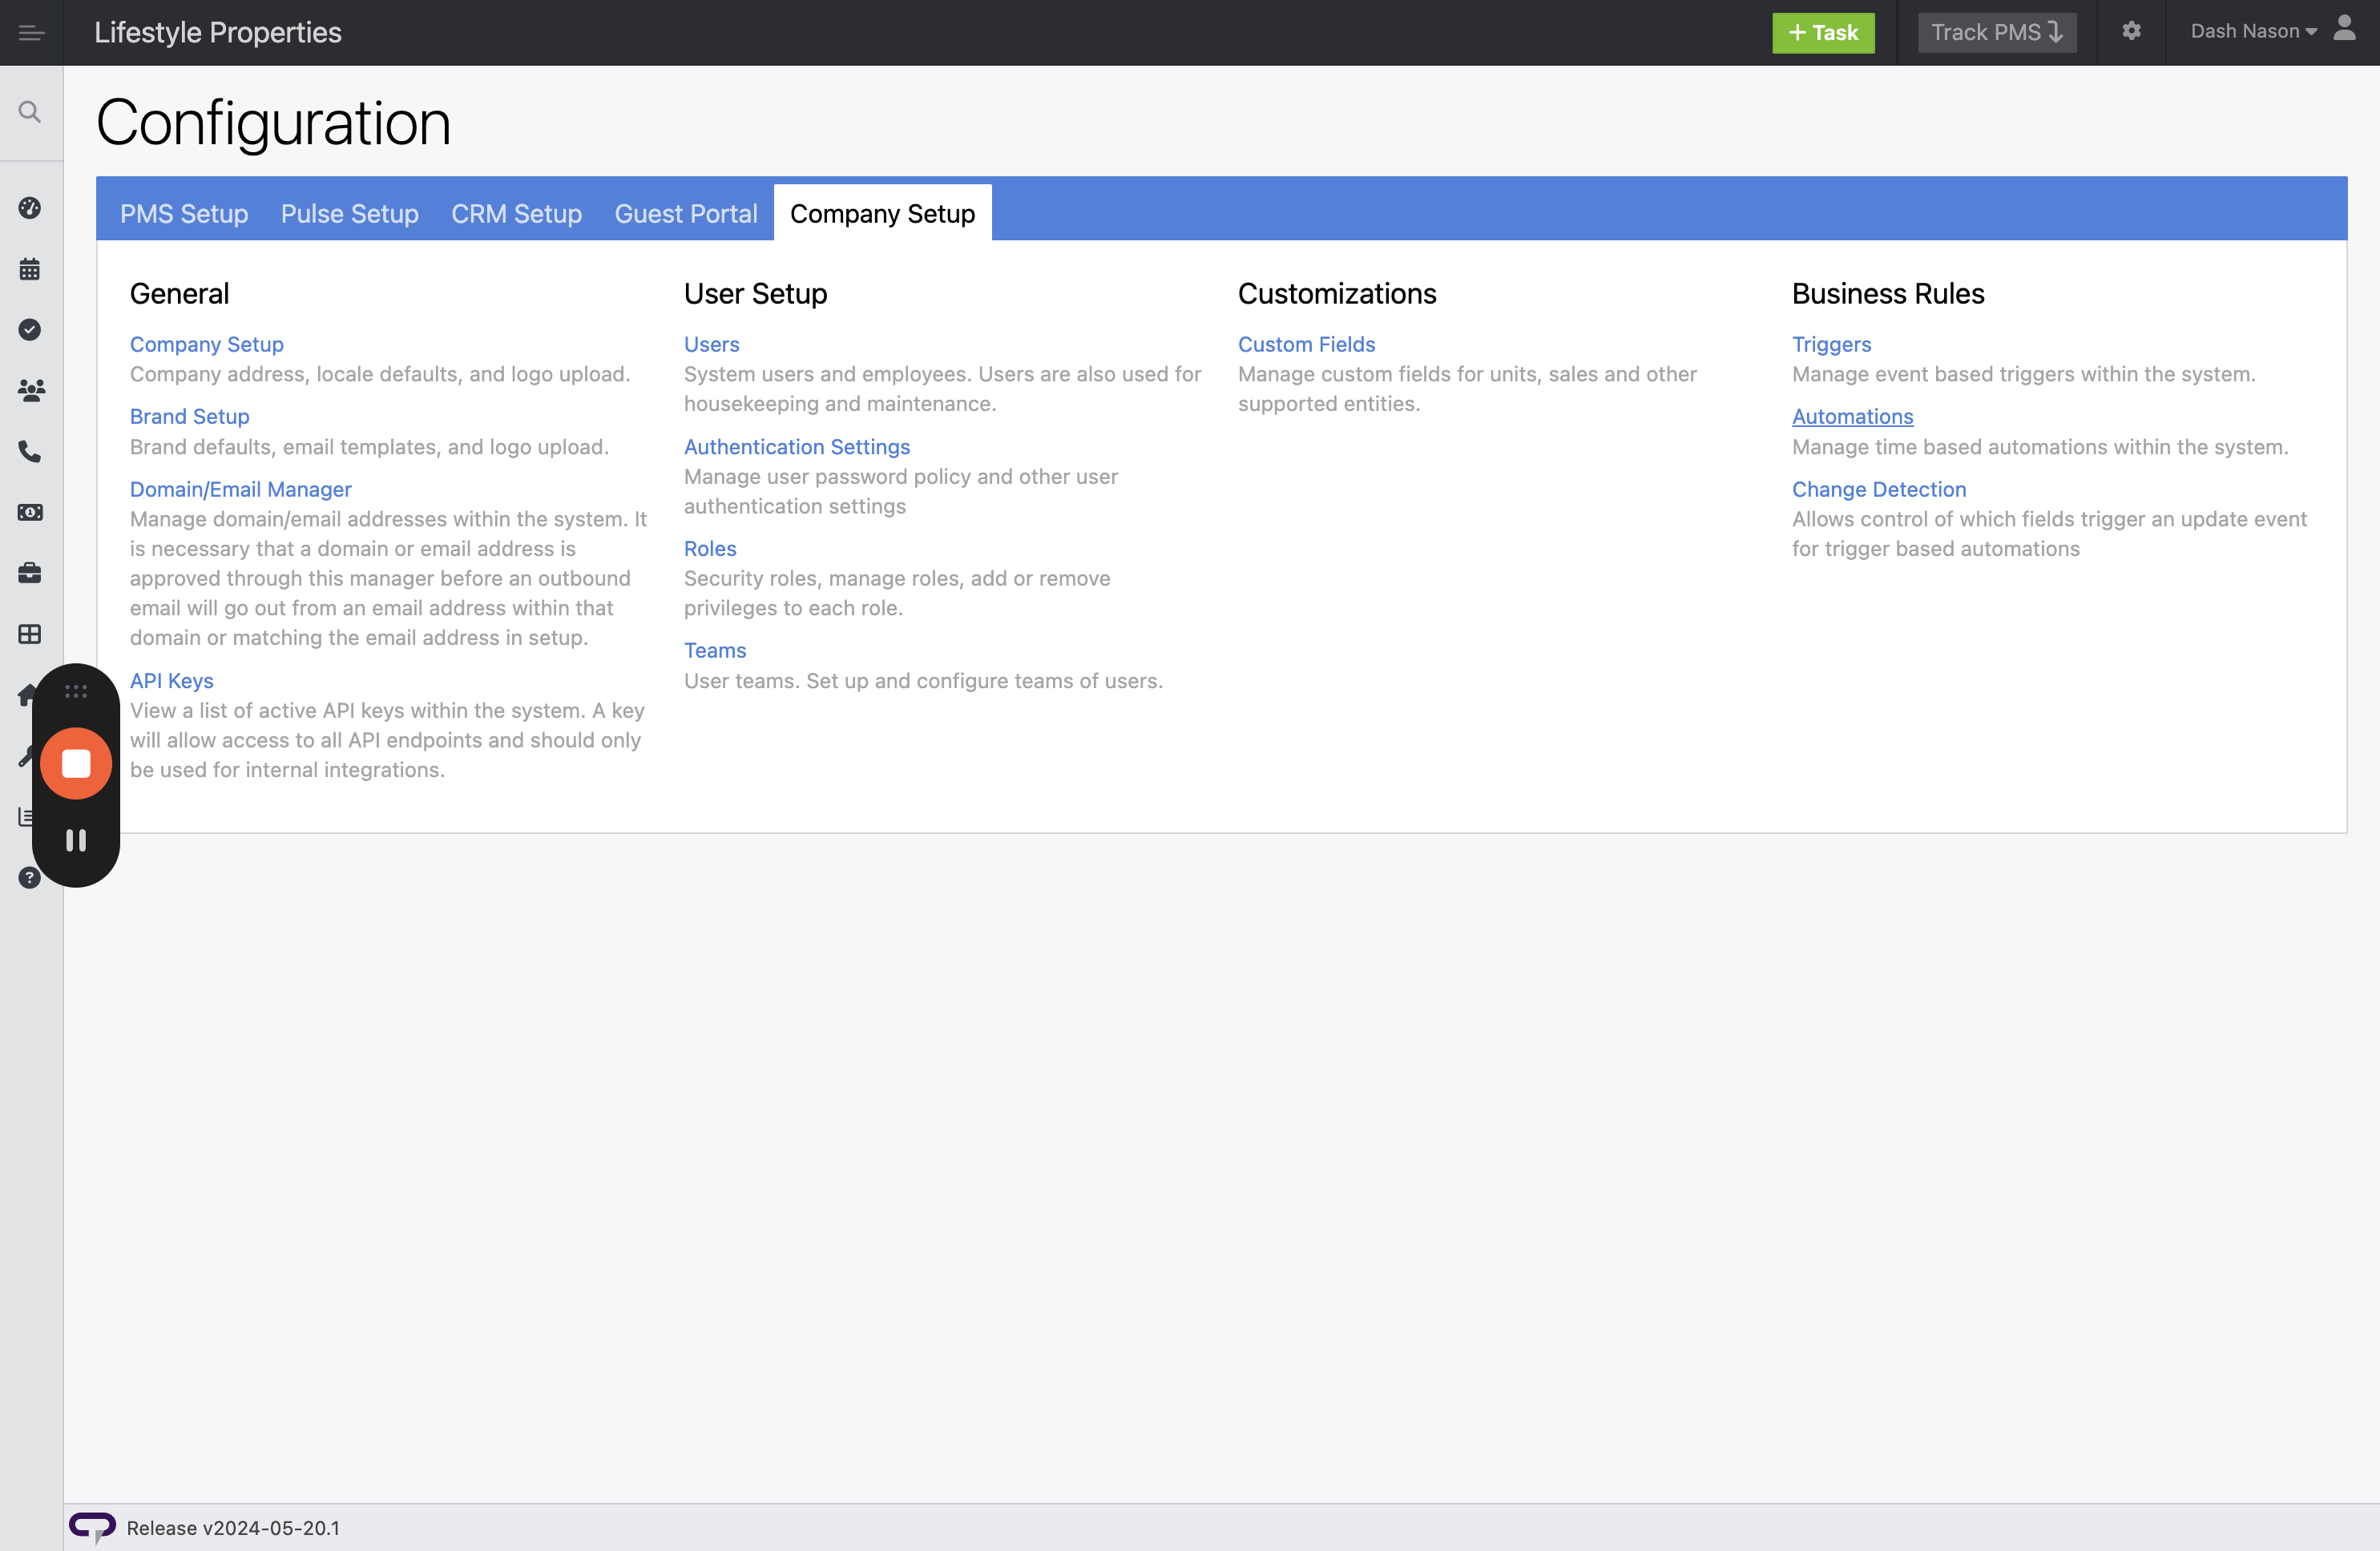Viewport: 2380px width, 1551px height.
Task: Open the Brand Setup link
Action: (x=190, y=416)
